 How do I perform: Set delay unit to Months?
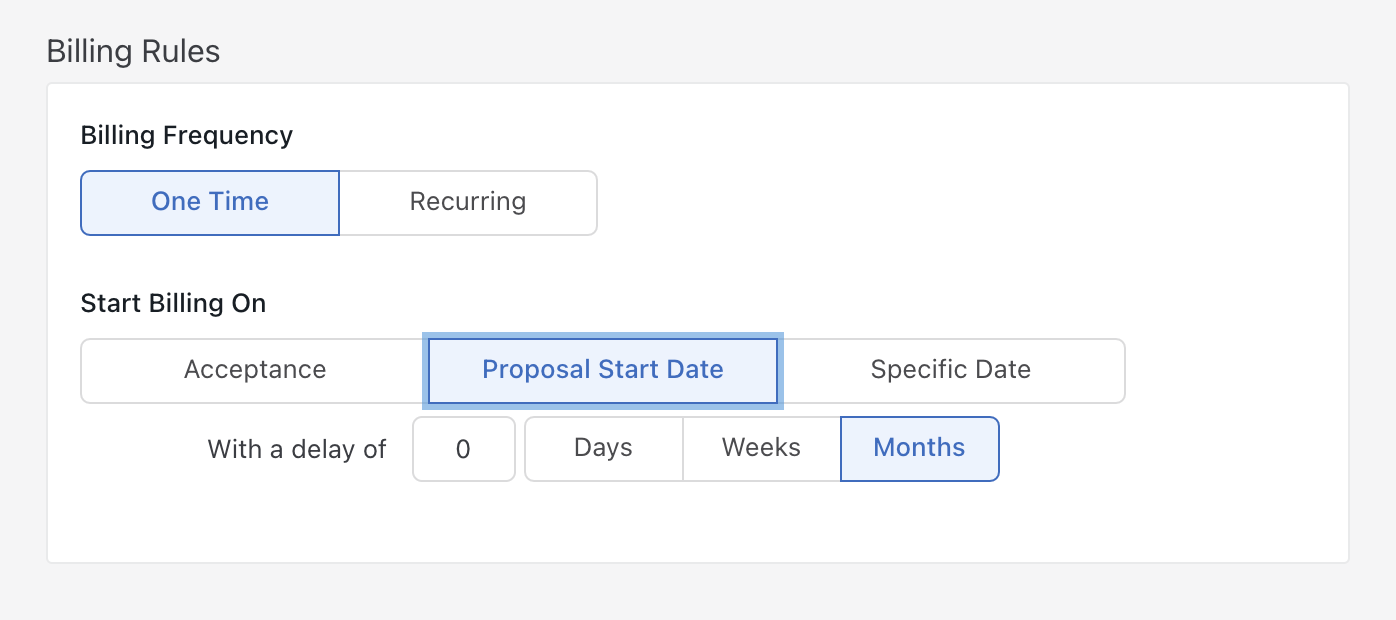pos(919,448)
